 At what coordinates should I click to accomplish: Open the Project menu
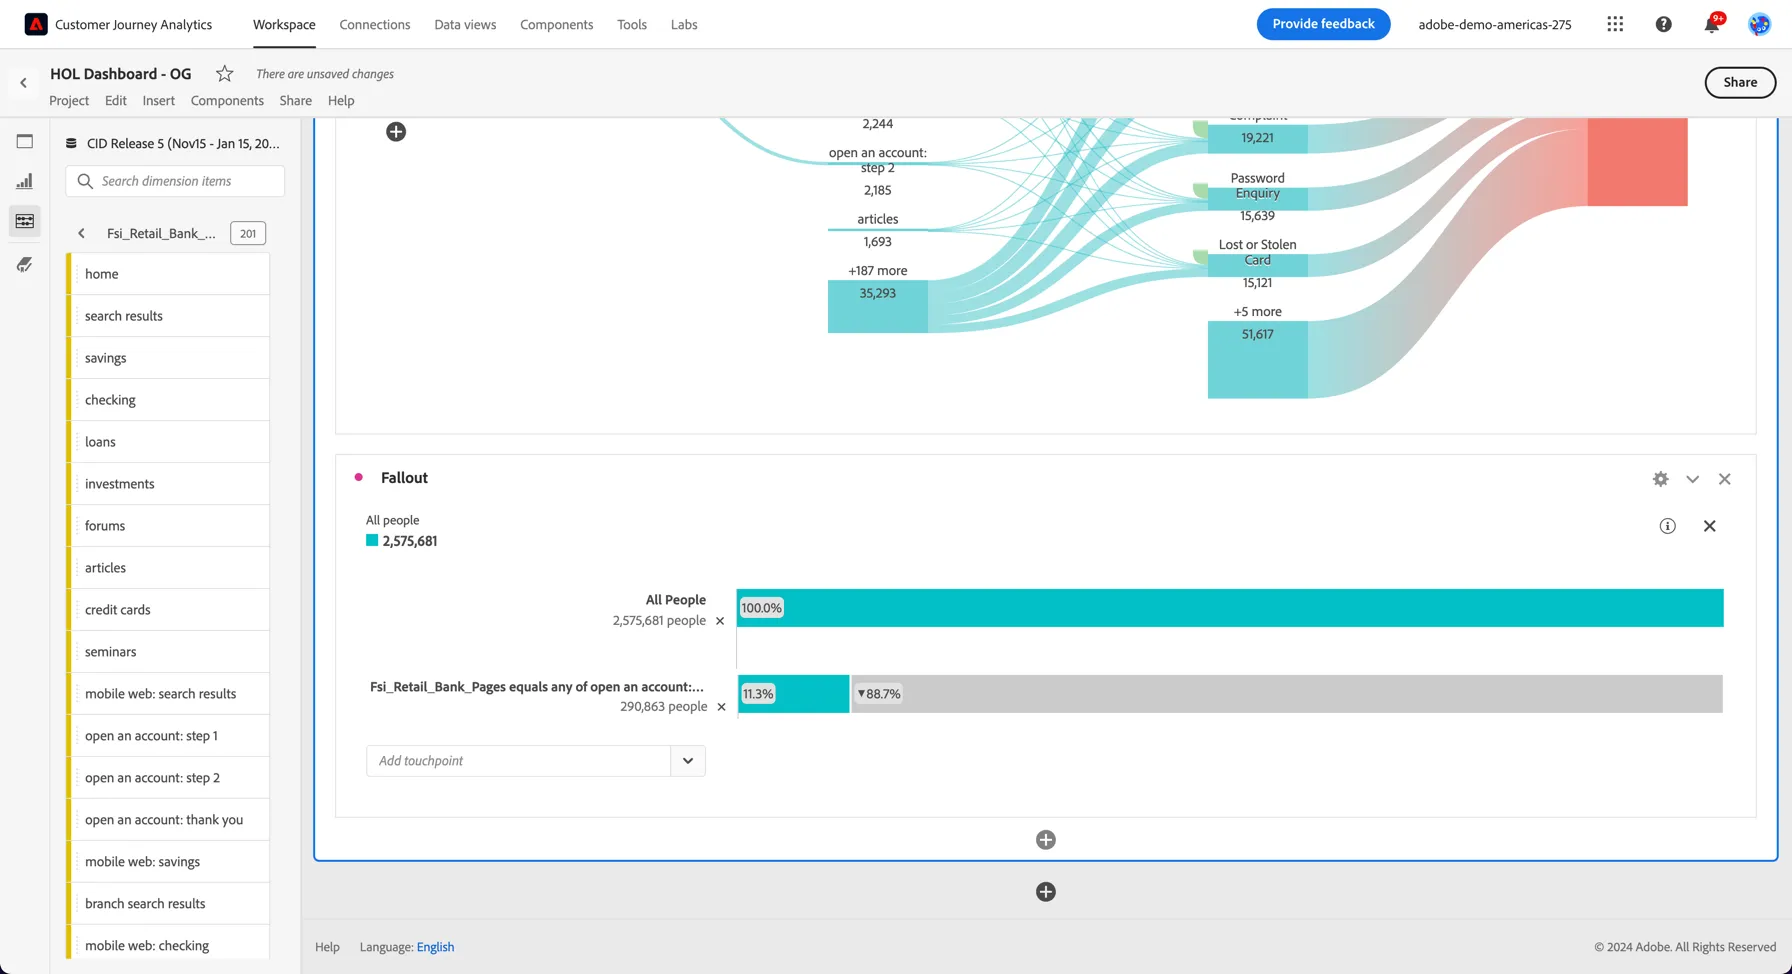coord(69,100)
